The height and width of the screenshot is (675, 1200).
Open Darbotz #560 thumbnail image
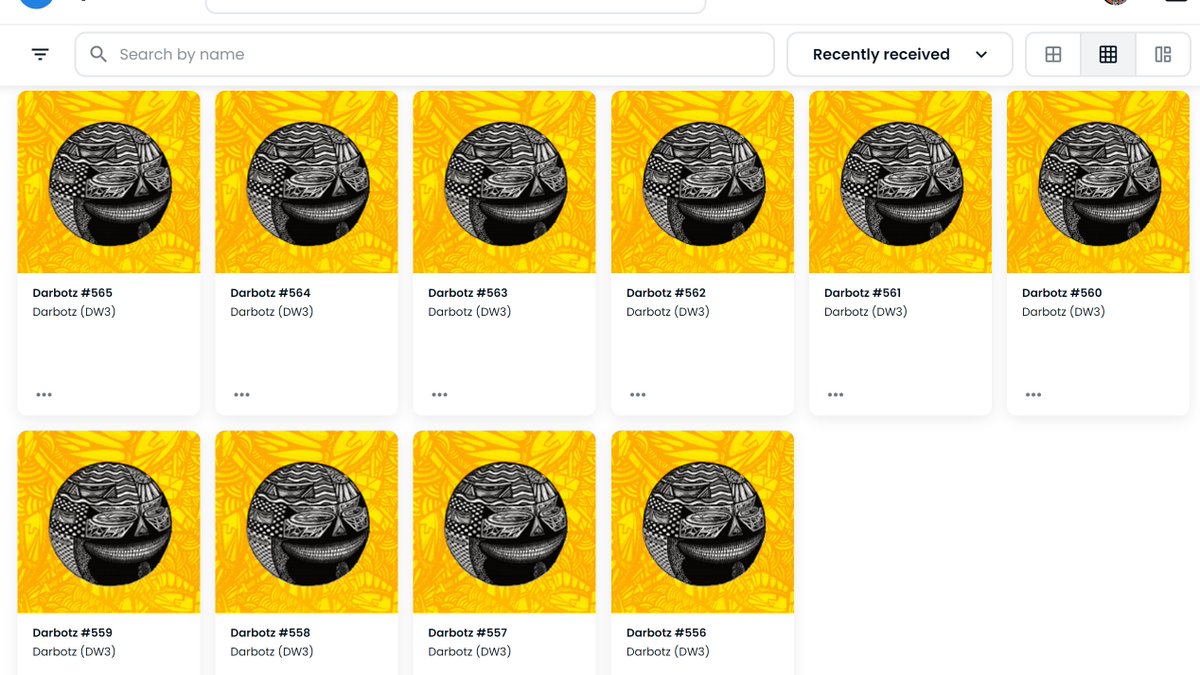tap(1099, 182)
